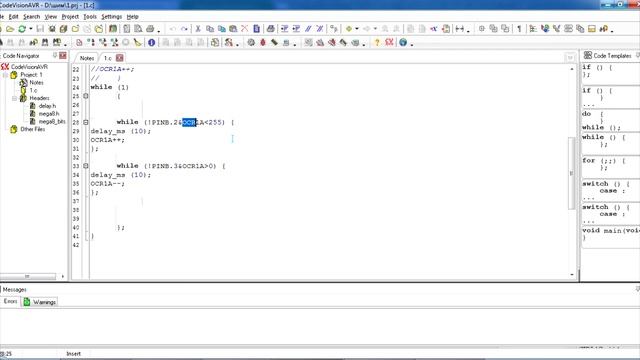This screenshot has height=360, width=640.
Task: Switch to the 1.c editor tab
Action: coord(108,58)
